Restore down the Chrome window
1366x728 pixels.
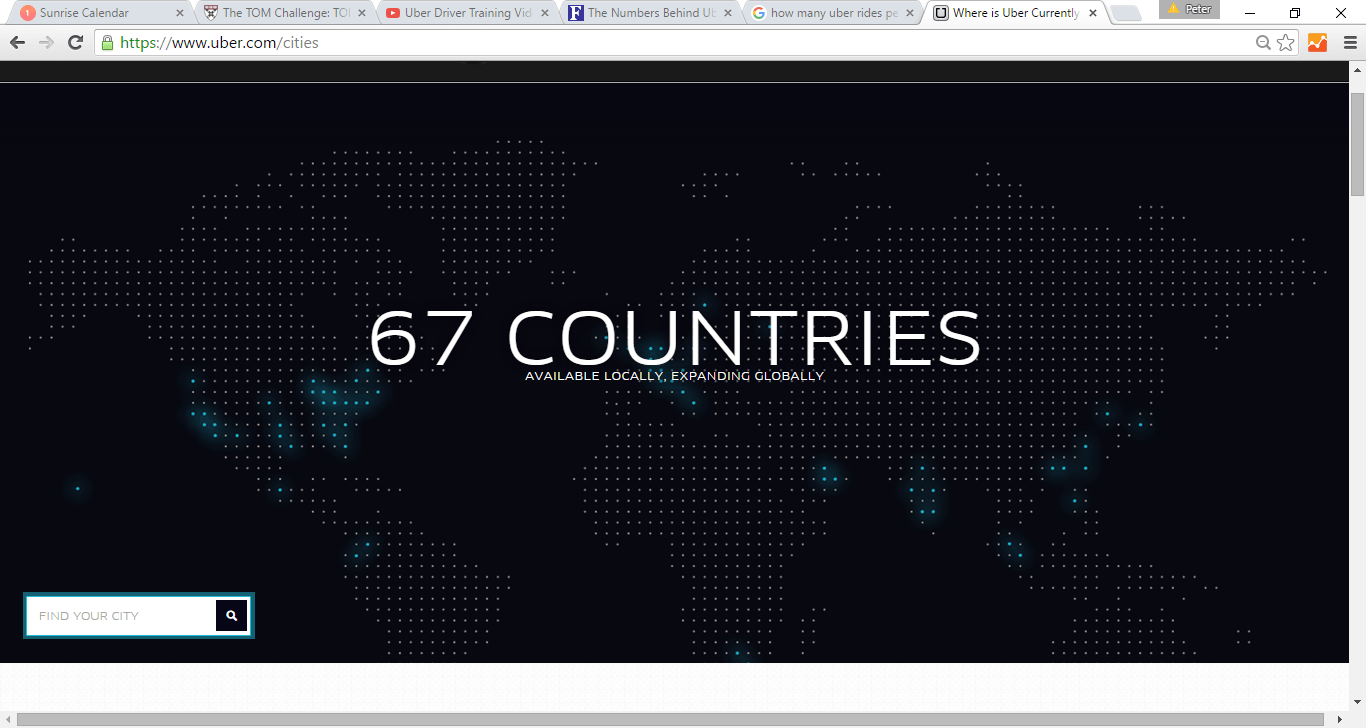tap(1295, 13)
